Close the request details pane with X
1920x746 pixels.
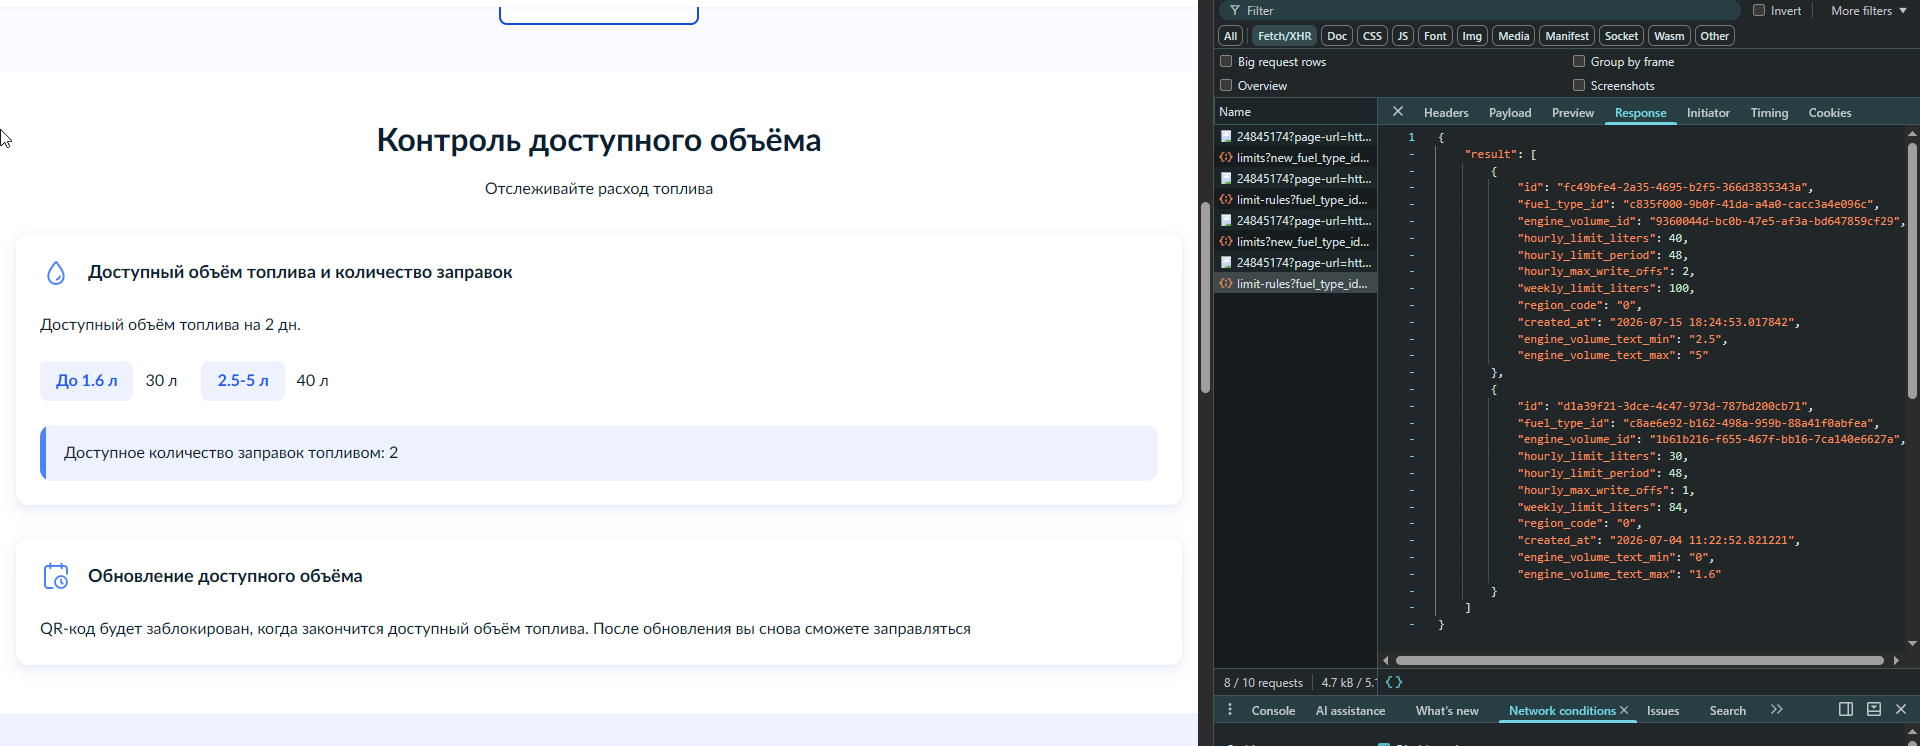coord(1398,112)
